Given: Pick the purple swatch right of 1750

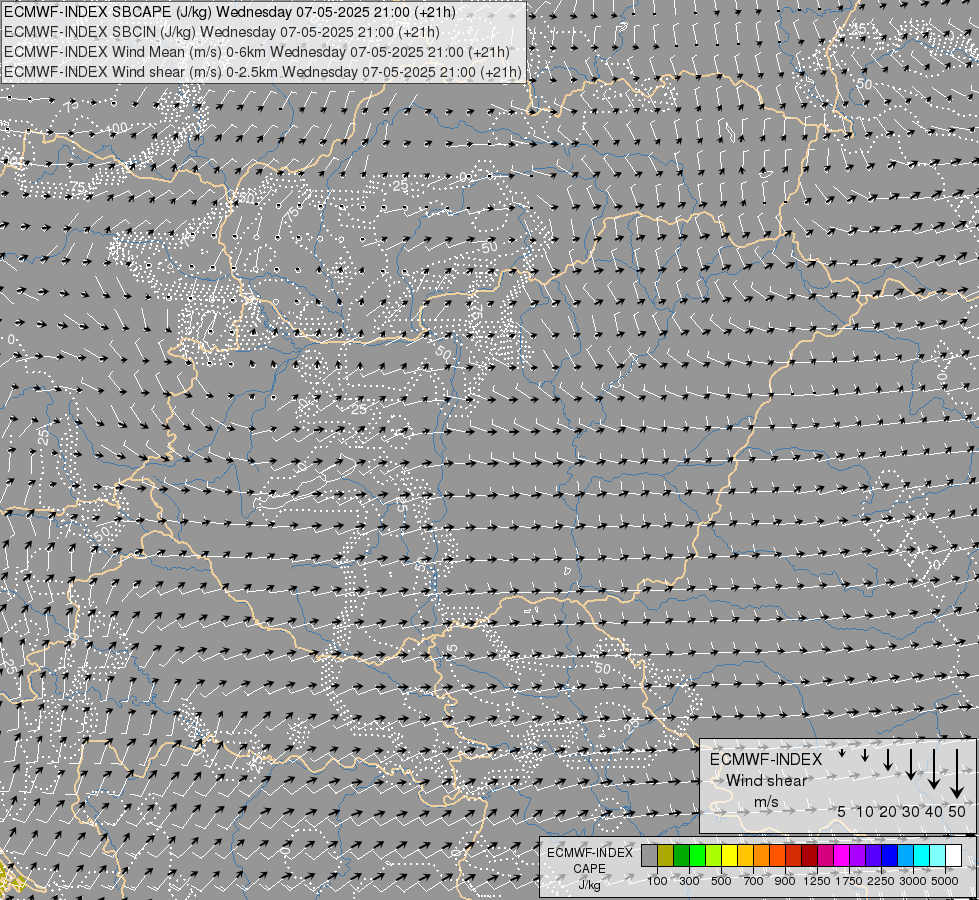Looking at the screenshot, I should tap(858, 855).
